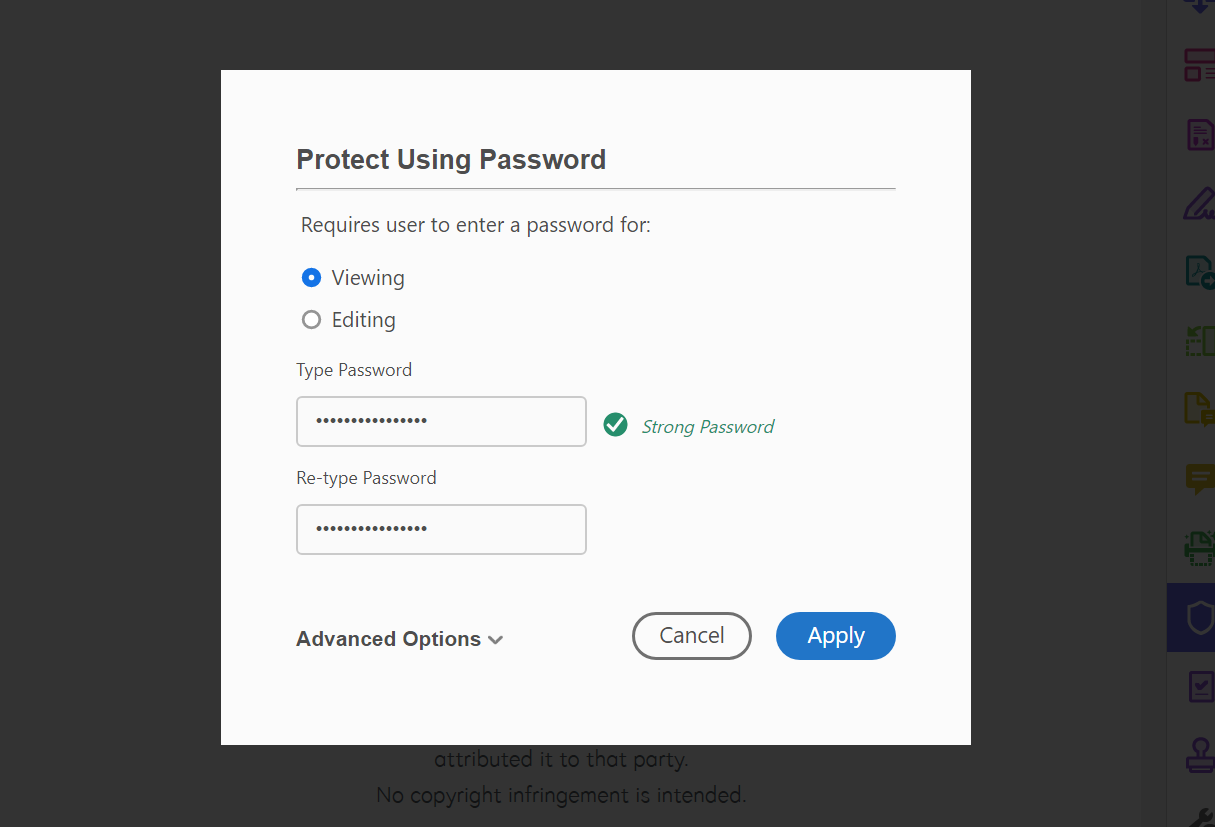Select the green printer scan icon
Viewport: 1215px width, 827px height.
tap(1199, 546)
